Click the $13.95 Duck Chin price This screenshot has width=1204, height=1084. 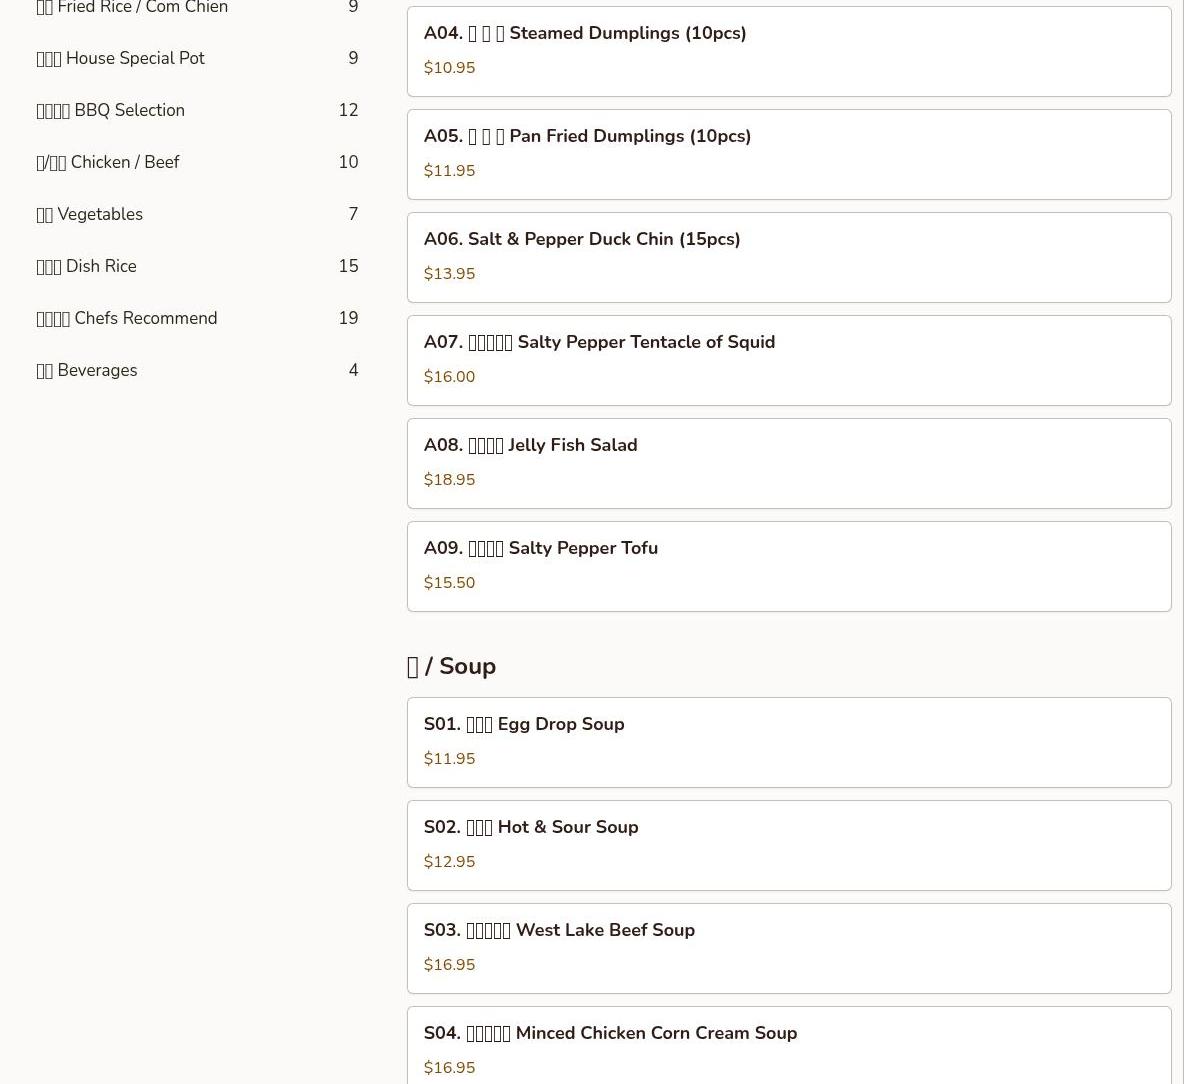tap(449, 274)
